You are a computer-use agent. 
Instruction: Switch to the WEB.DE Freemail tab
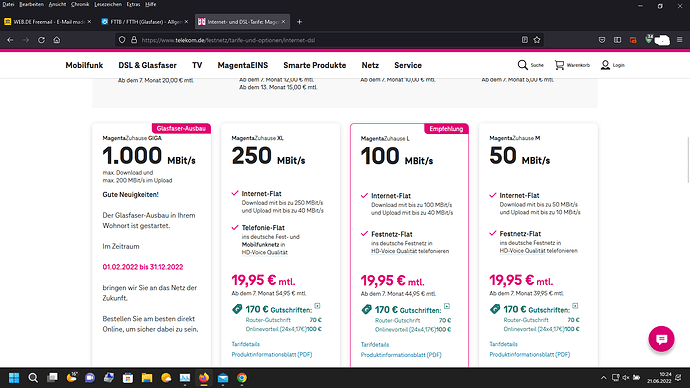point(48,22)
